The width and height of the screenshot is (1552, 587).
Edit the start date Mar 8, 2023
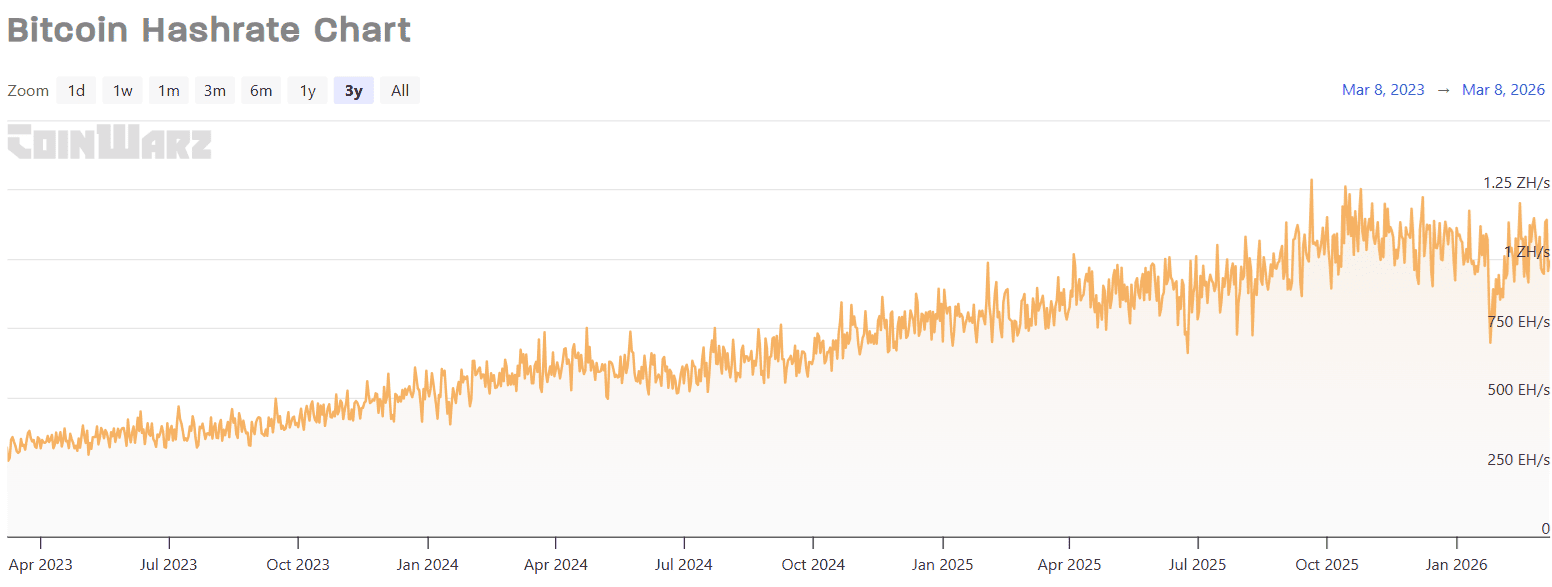coord(1383,90)
